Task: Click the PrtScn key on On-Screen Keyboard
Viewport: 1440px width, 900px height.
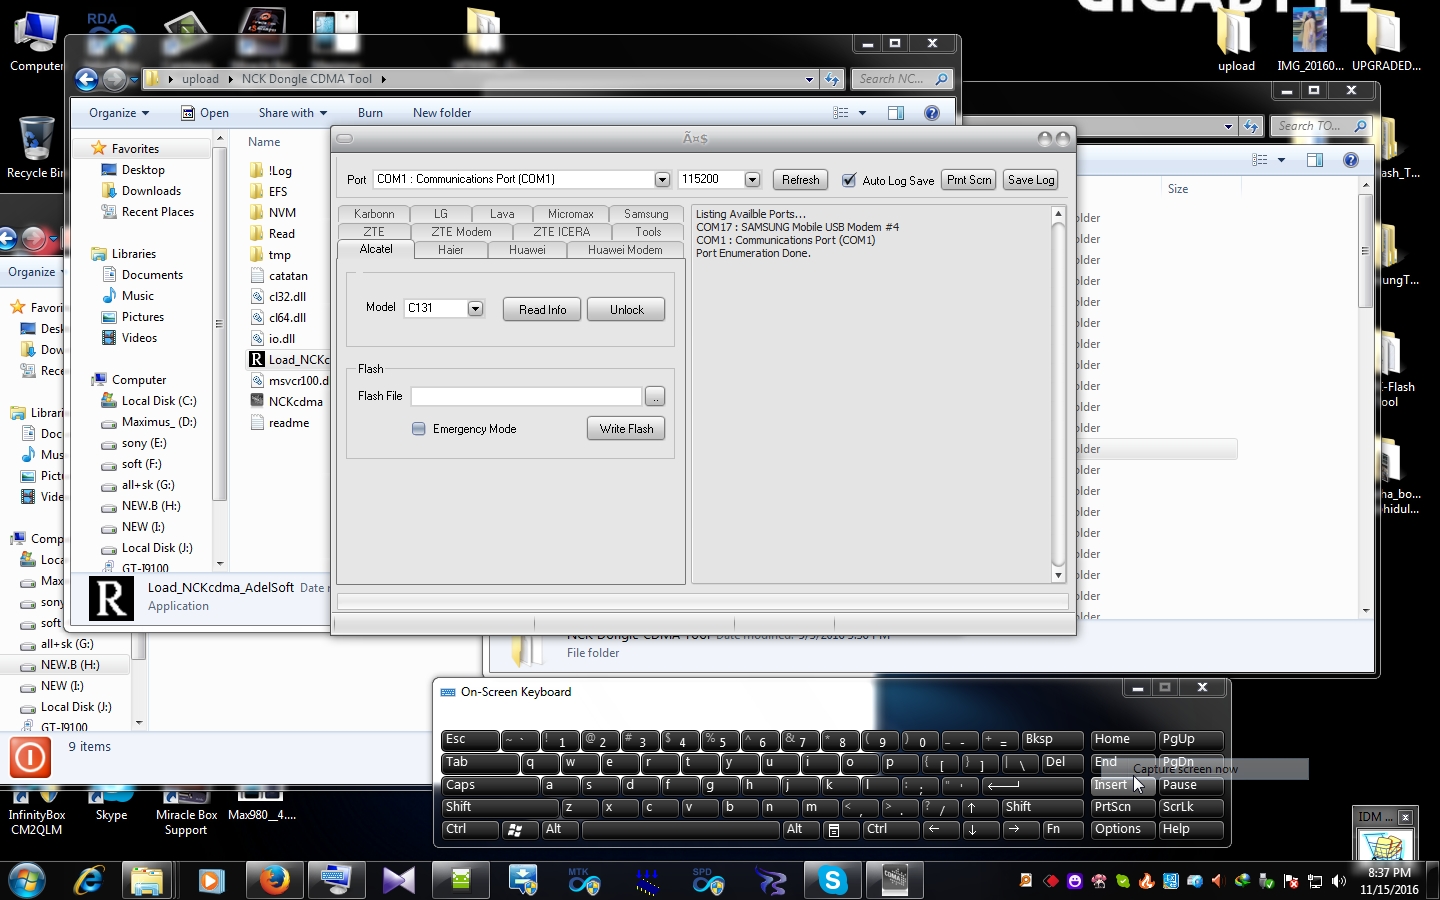Action: point(1123,807)
